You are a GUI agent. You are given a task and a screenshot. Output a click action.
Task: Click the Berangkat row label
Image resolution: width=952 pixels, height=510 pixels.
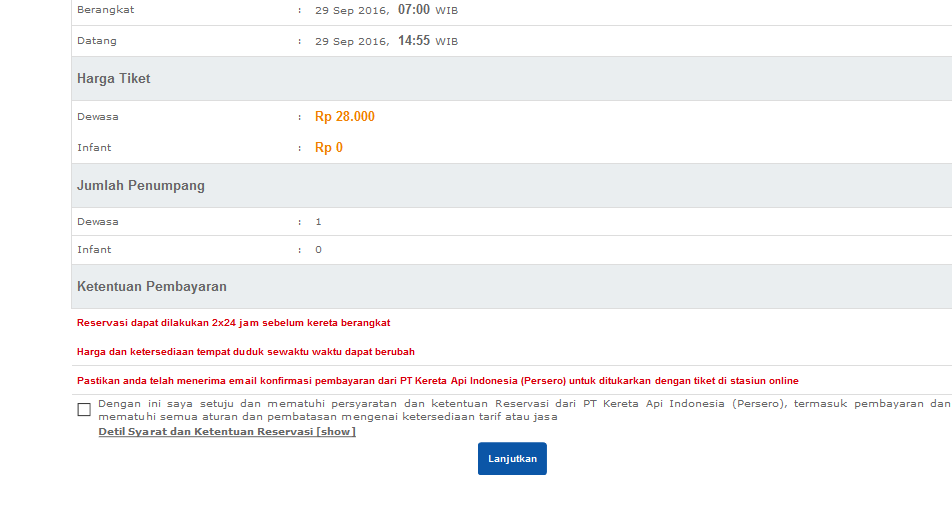coord(106,10)
